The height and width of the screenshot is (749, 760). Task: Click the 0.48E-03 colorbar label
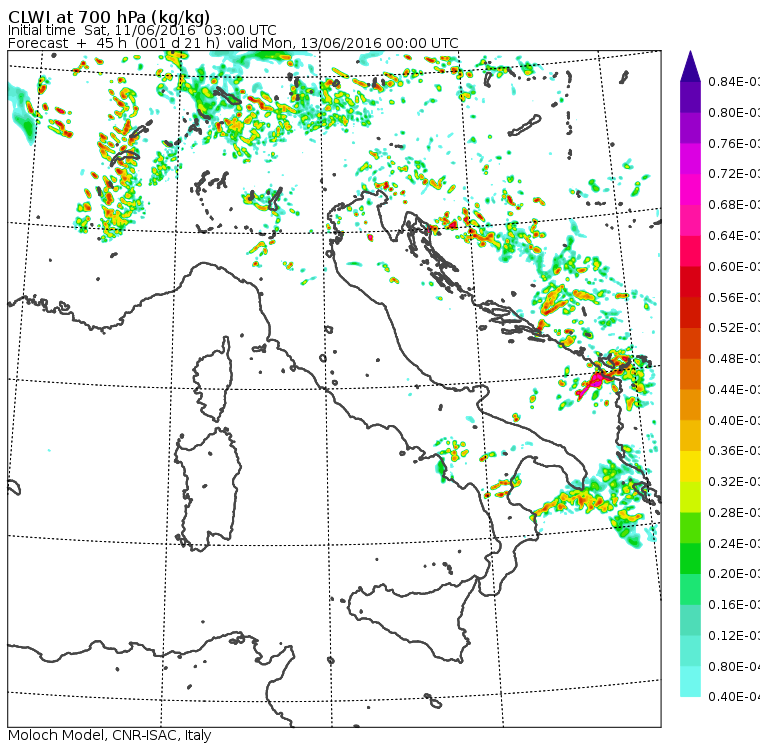point(734,359)
